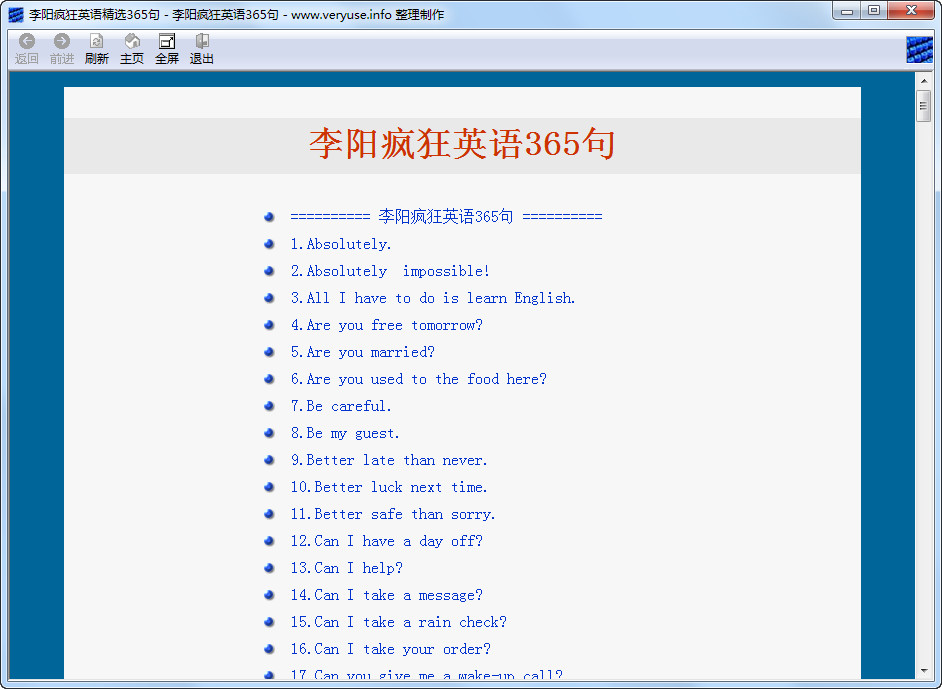The image size is (942, 689).
Task: Click the blue logo at toolbar right
Action: point(919,49)
